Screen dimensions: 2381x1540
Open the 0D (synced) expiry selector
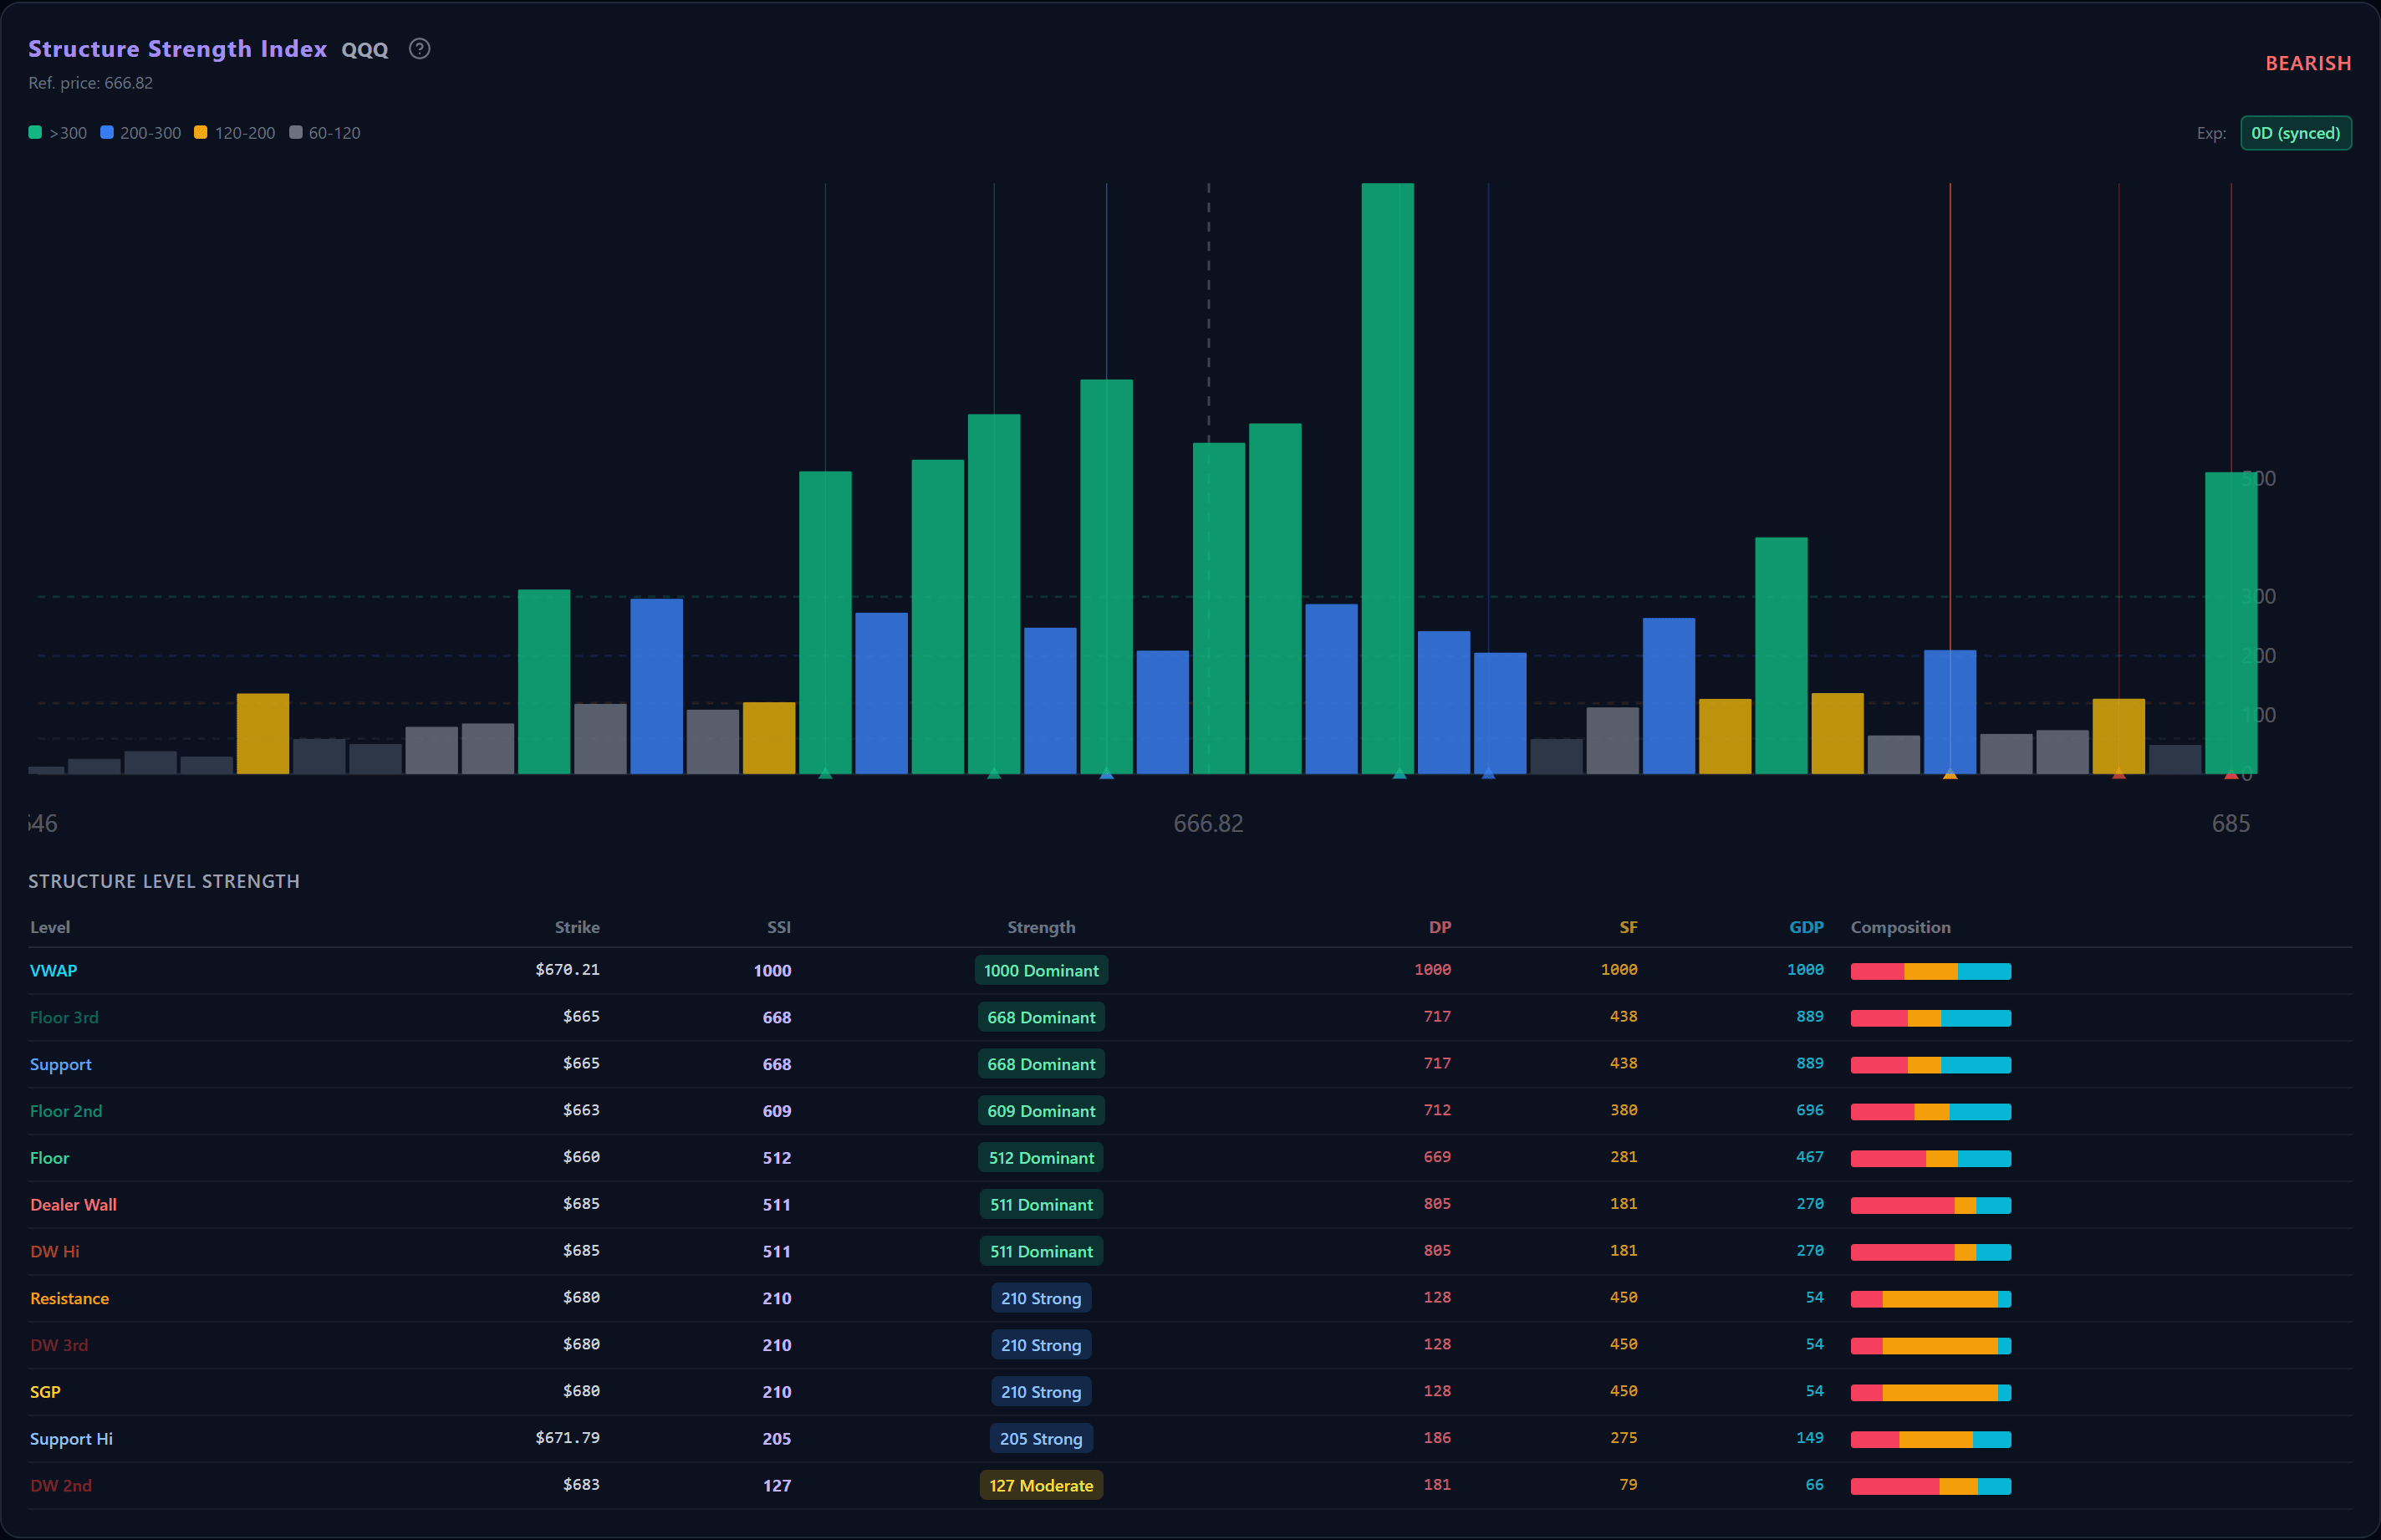click(2295, 133)
